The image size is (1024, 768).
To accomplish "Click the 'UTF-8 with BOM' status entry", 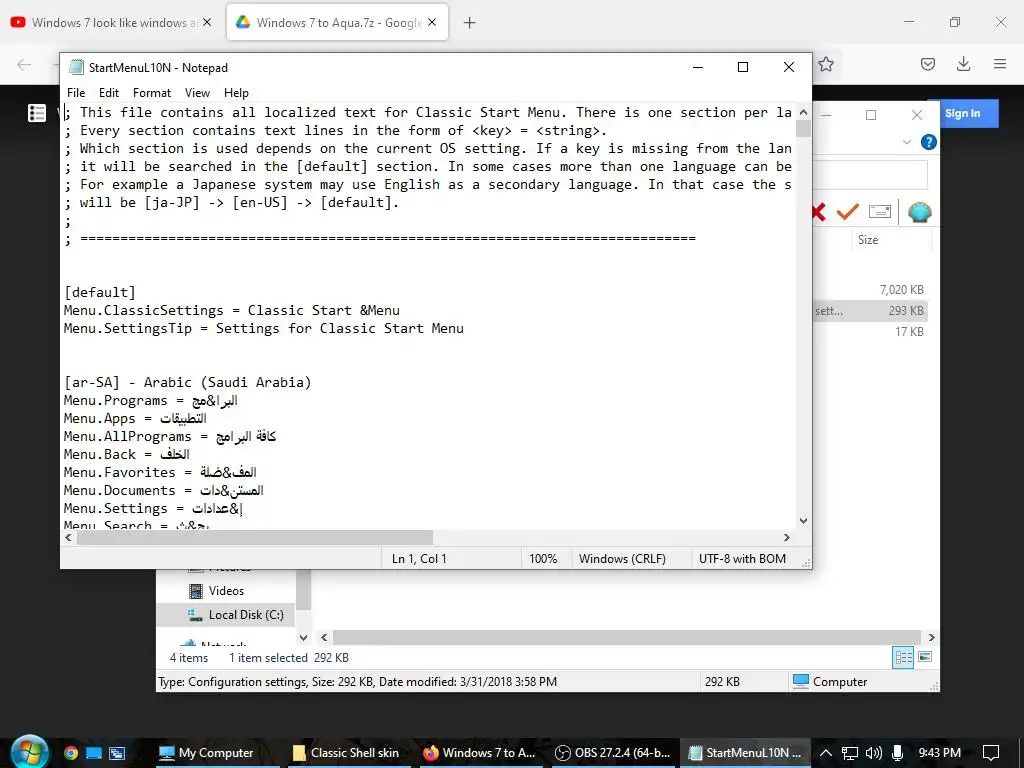I will pyautogui.click(x=742, y=558).
